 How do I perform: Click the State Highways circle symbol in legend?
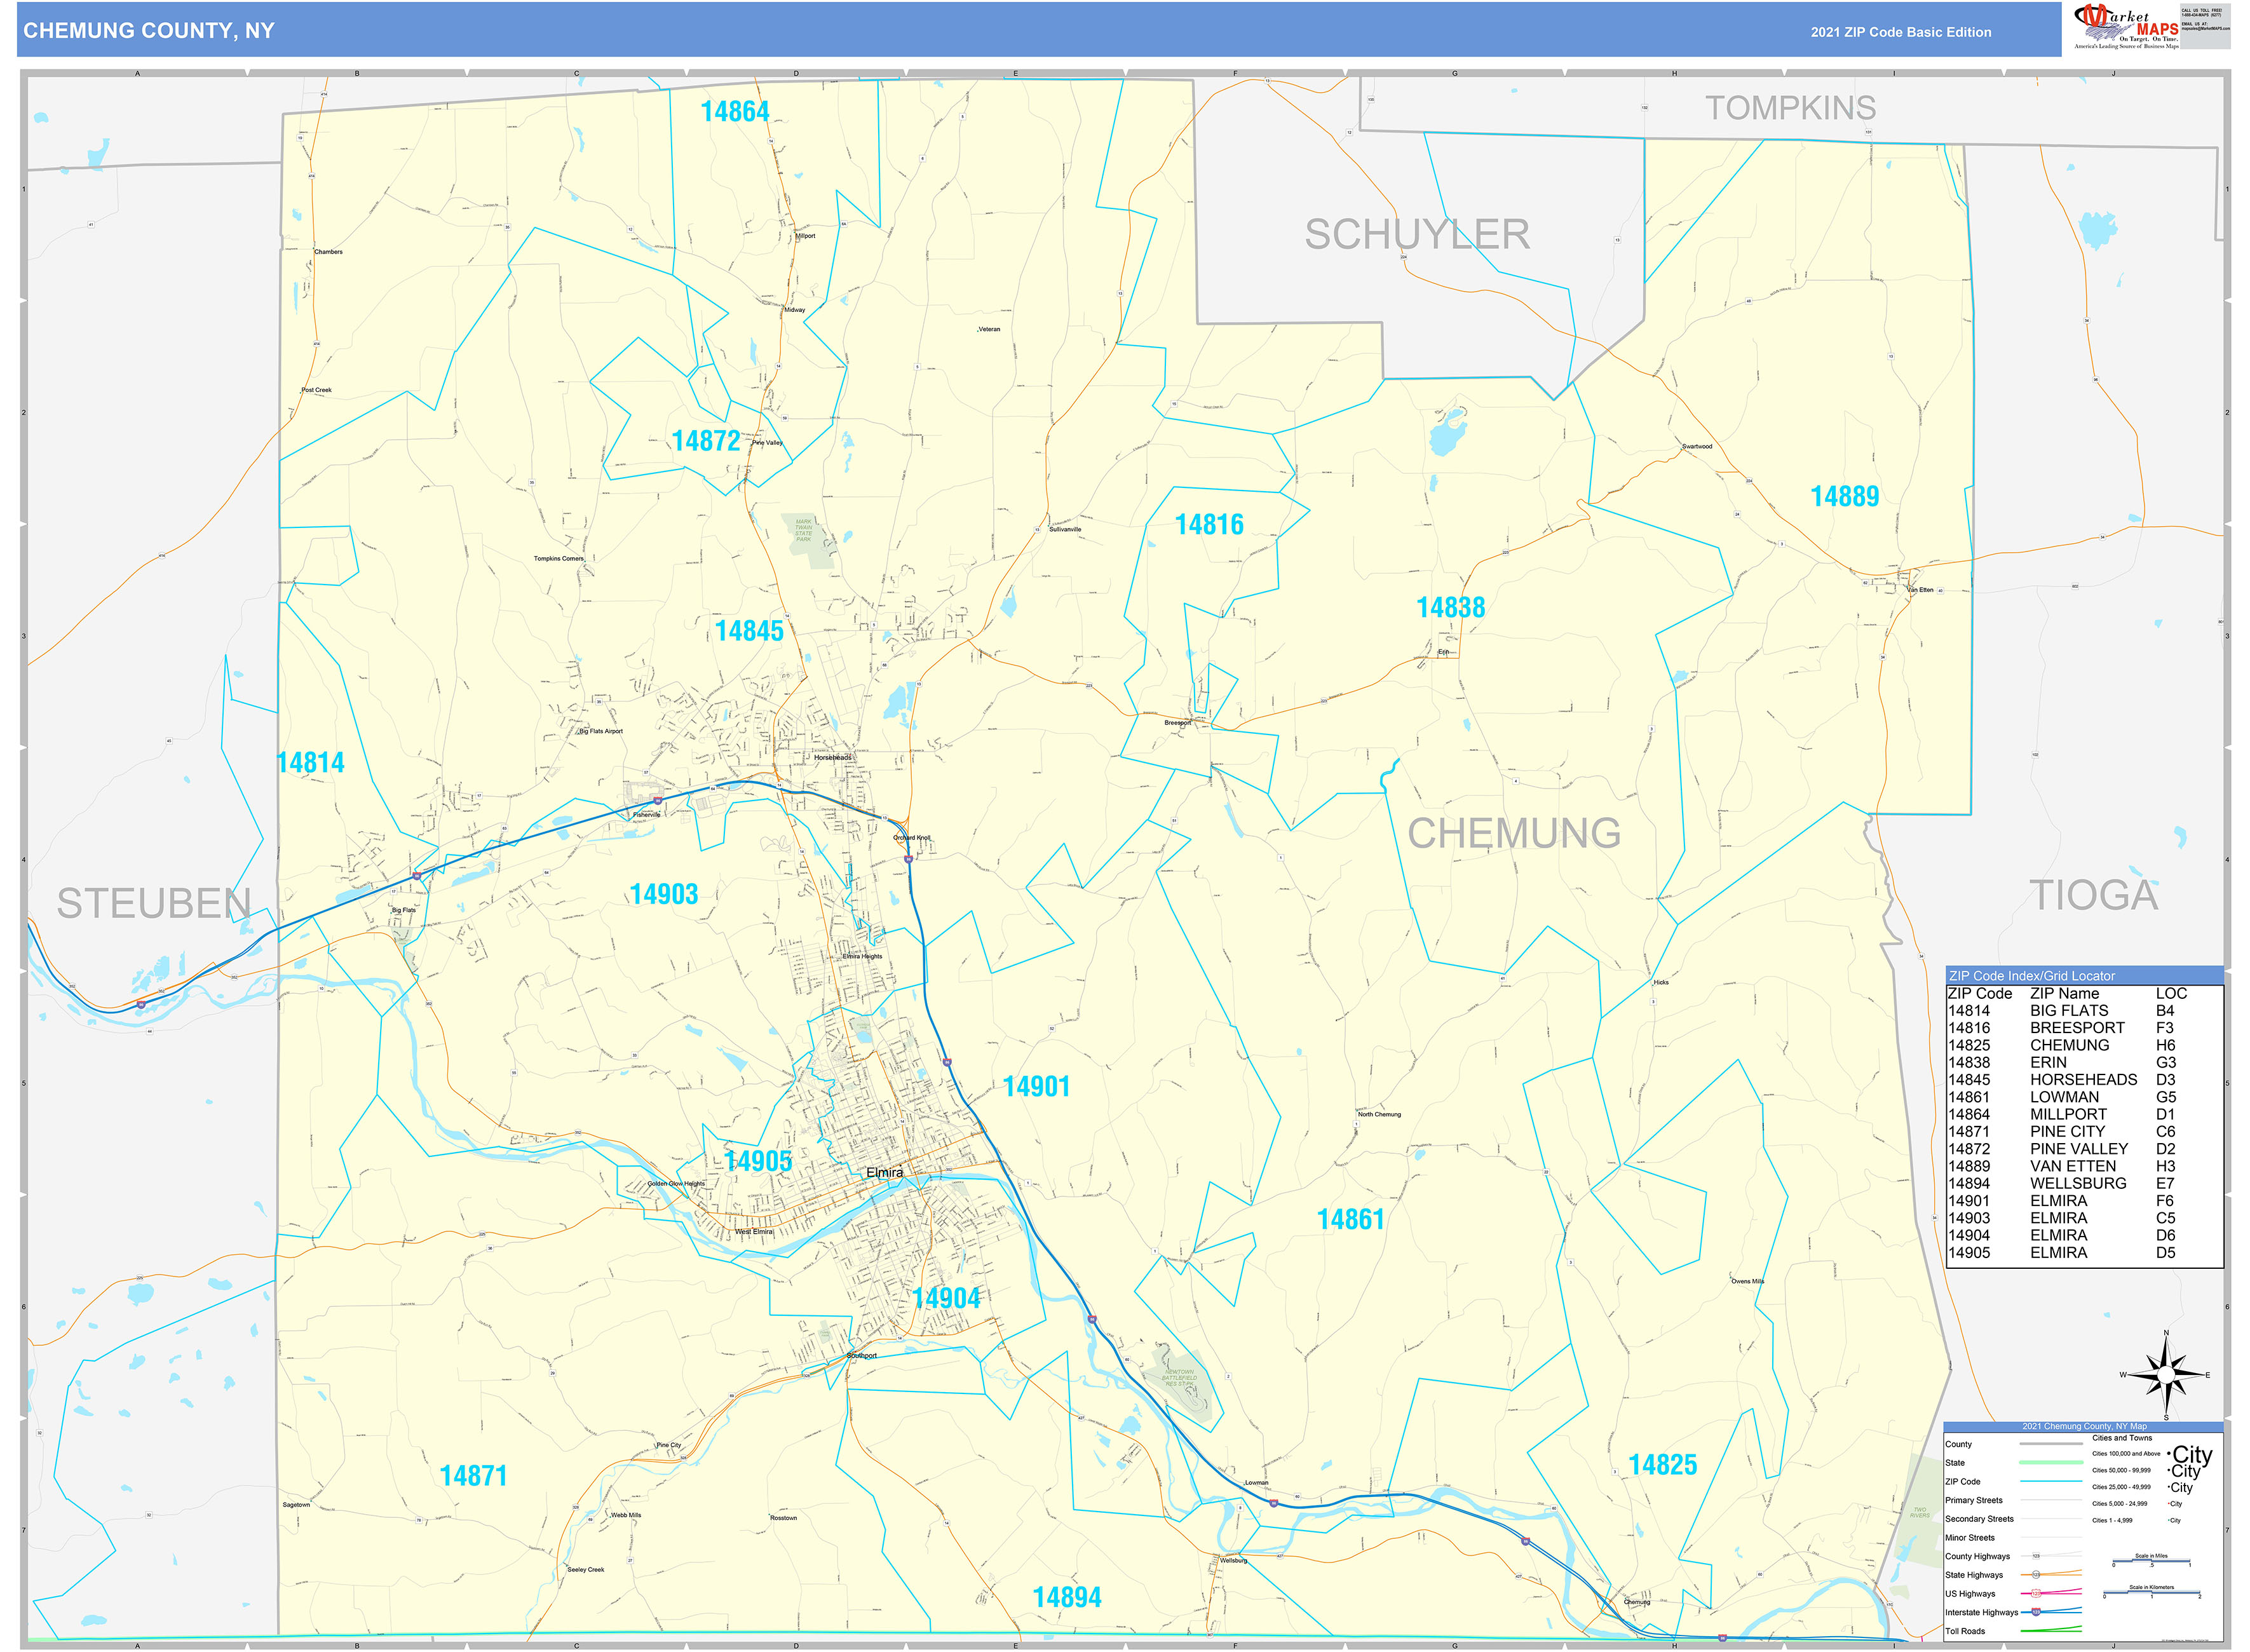2036,1576
